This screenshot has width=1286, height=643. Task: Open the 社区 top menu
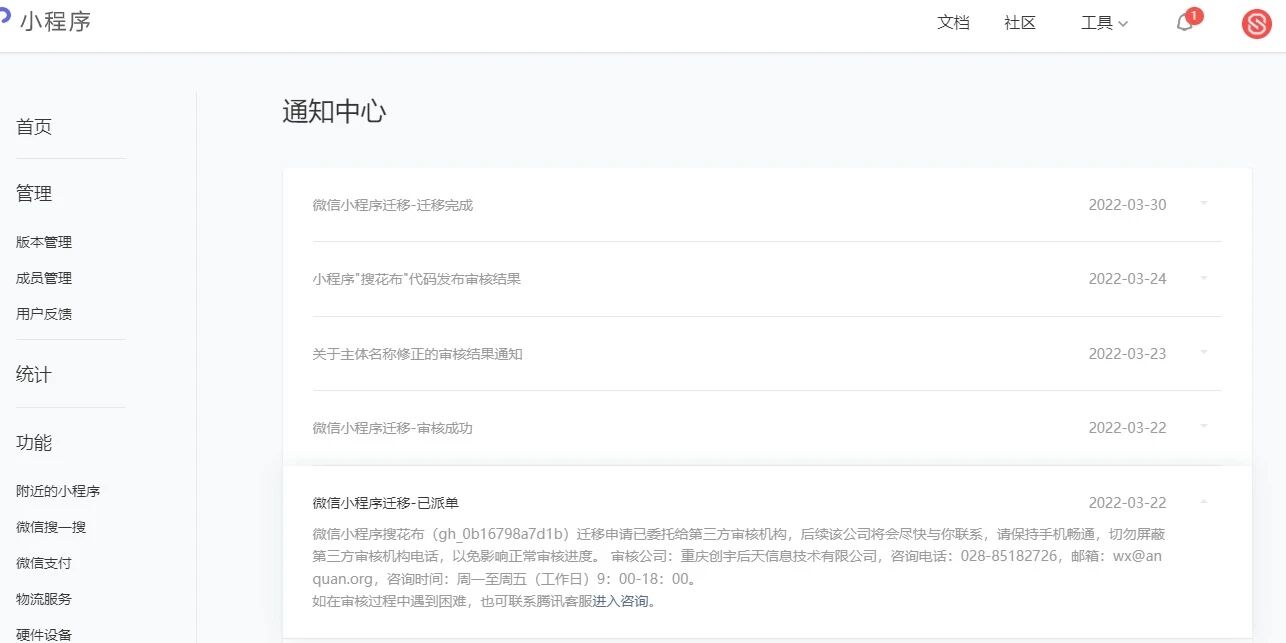(x=1020, y=23)
